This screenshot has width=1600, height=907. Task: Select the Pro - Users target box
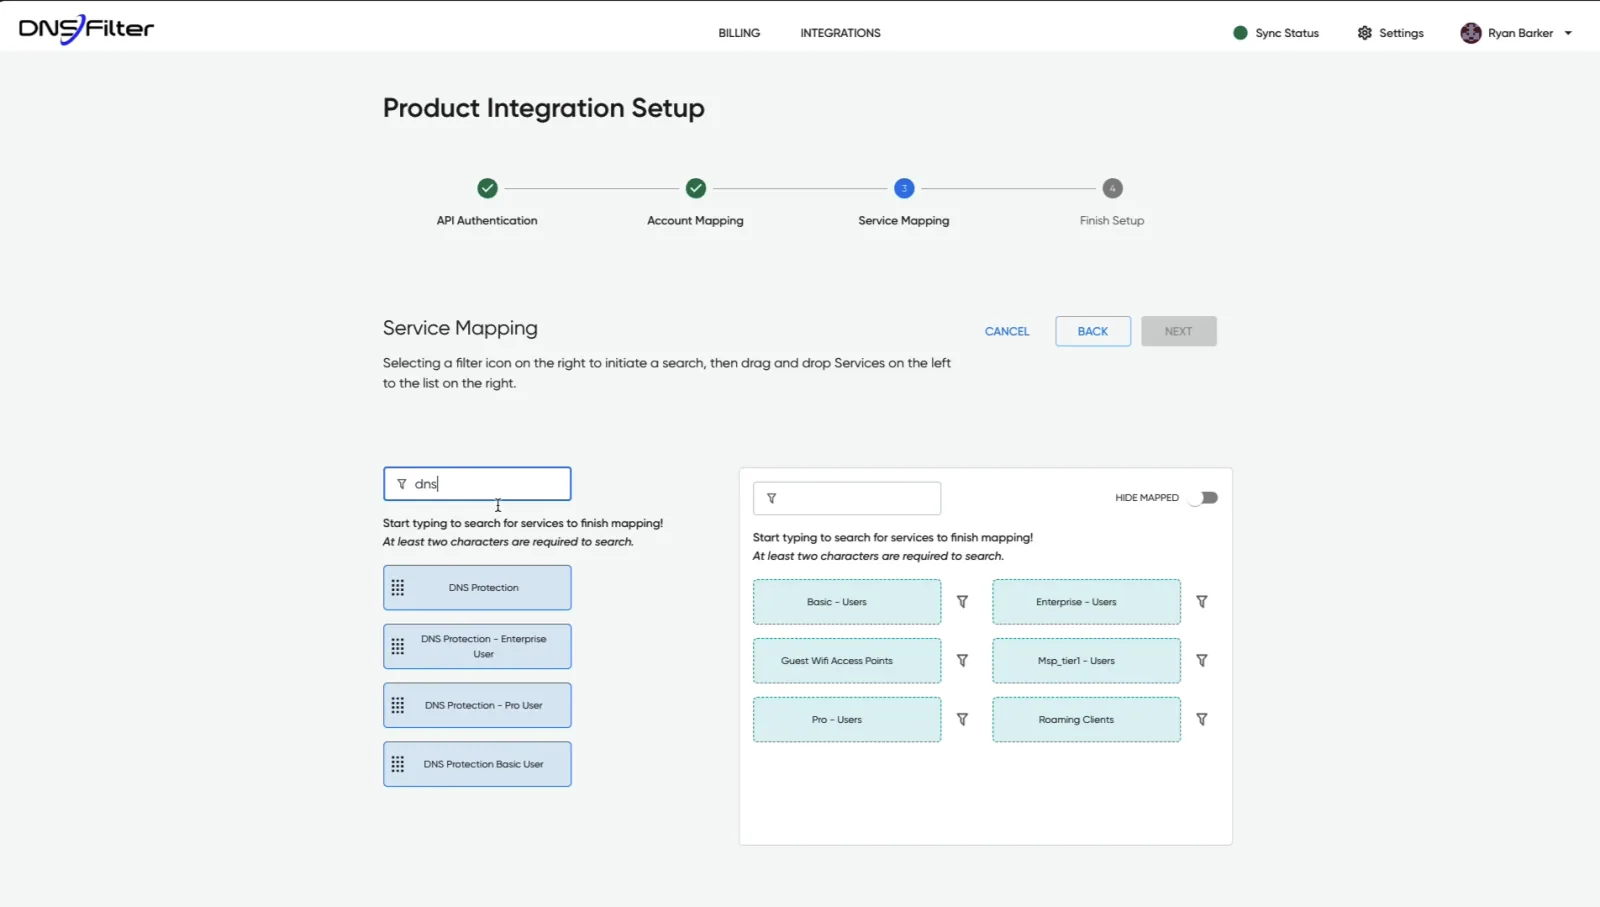[x=847, y=720]
